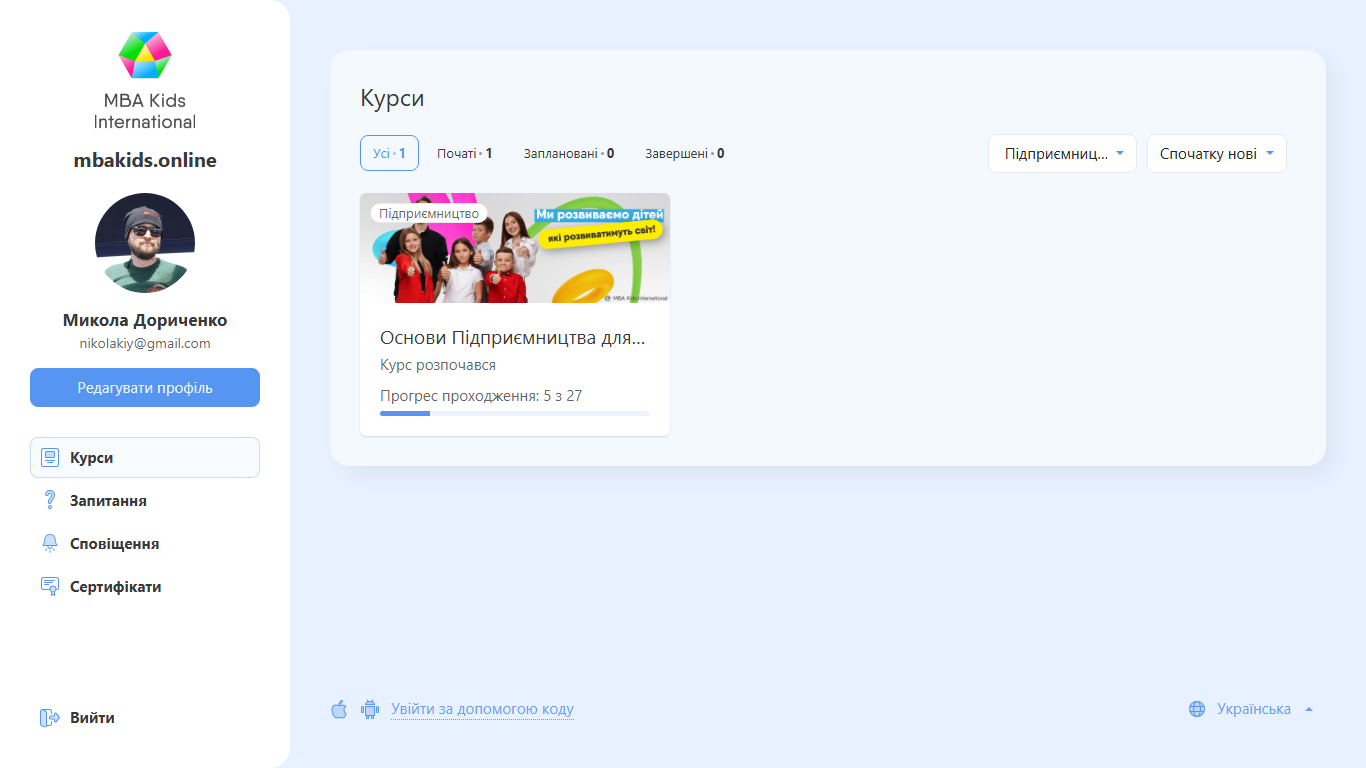The image size is (1366, 768).
Task: Click the user profile avatar photo
Action: click(145, 243)
